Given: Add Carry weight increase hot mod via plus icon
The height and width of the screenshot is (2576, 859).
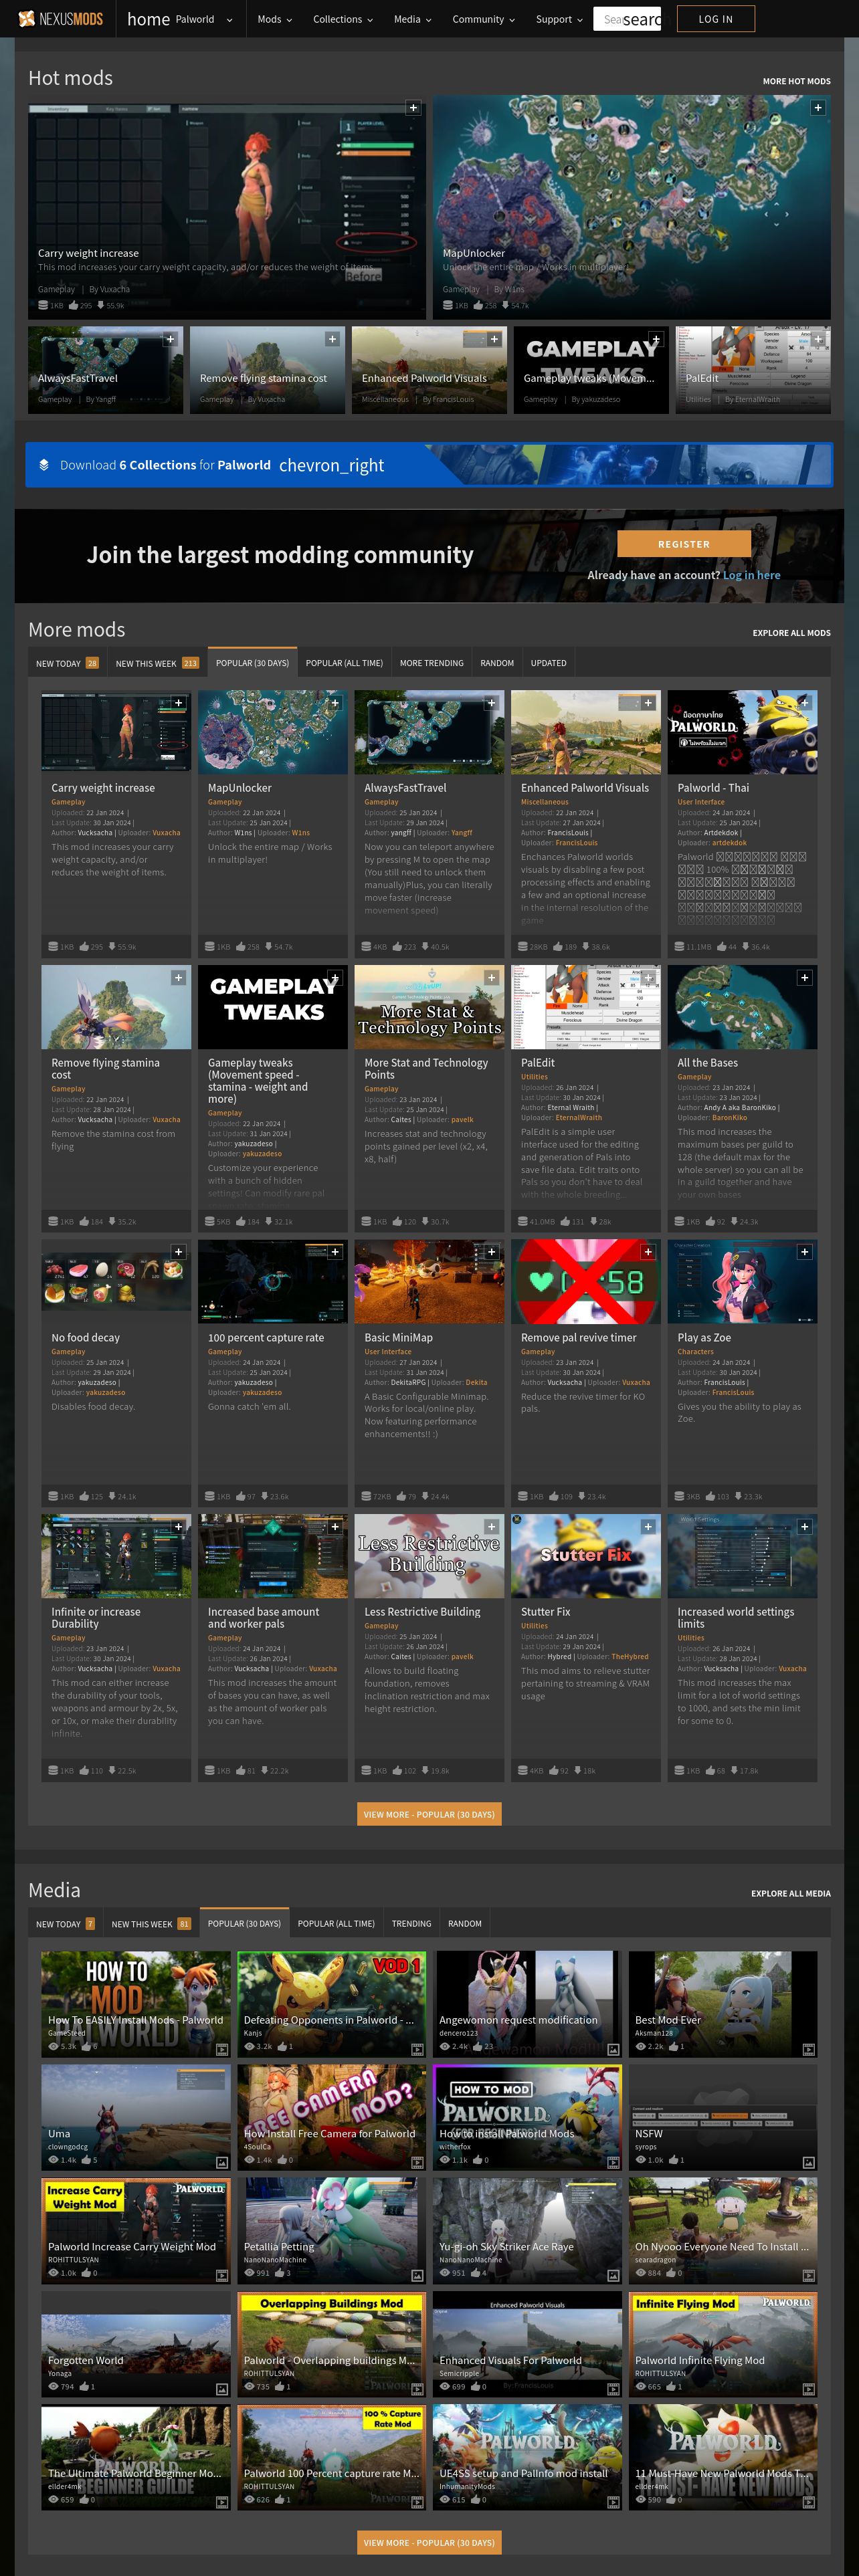Looking at the screenshot, I should tap(413, 108).
